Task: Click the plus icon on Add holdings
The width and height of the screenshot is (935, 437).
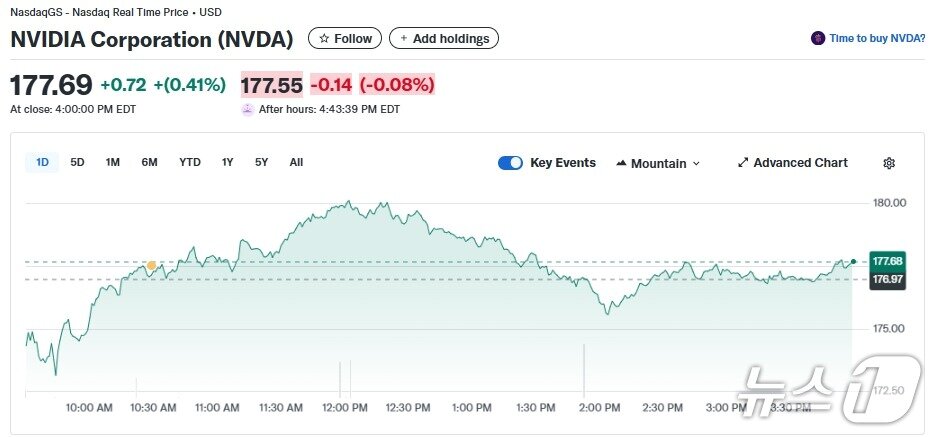Action: tap(404, 39)
